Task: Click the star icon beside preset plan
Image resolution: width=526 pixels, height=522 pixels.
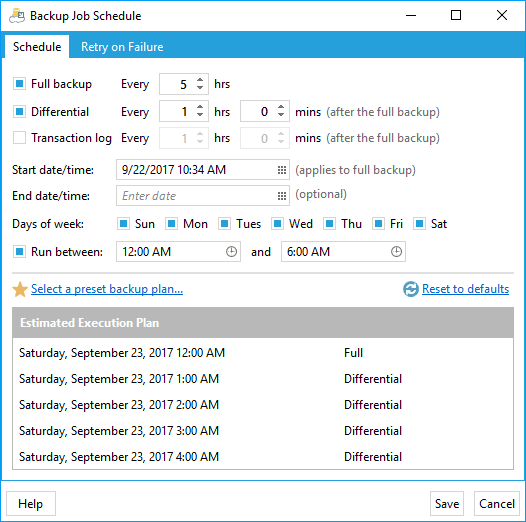Action: [20, 289]
